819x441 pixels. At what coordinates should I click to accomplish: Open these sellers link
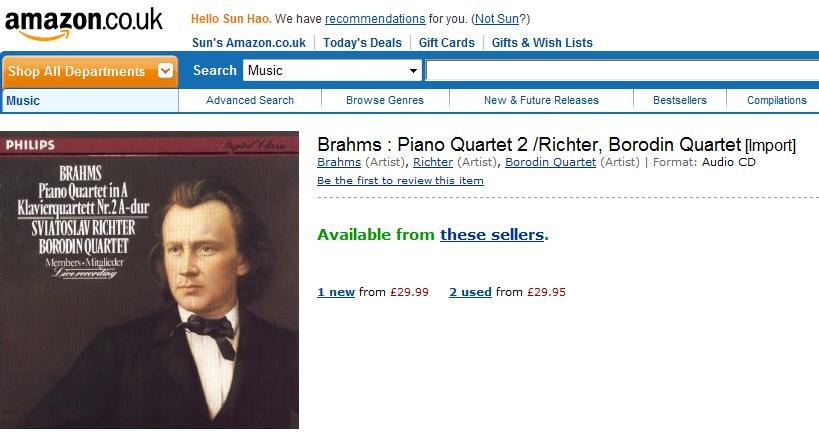pyautogui.click(x=492, y=235)
